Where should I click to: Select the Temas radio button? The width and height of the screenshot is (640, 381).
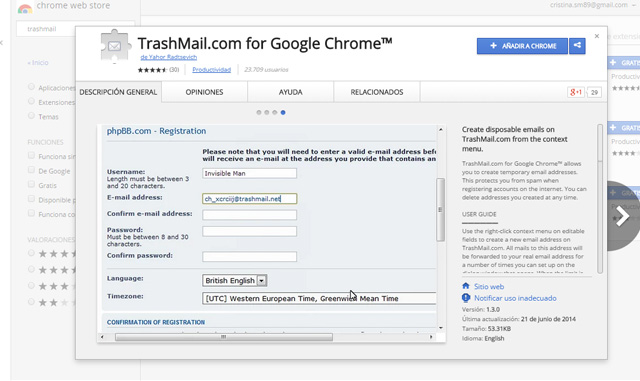point(31,116)
